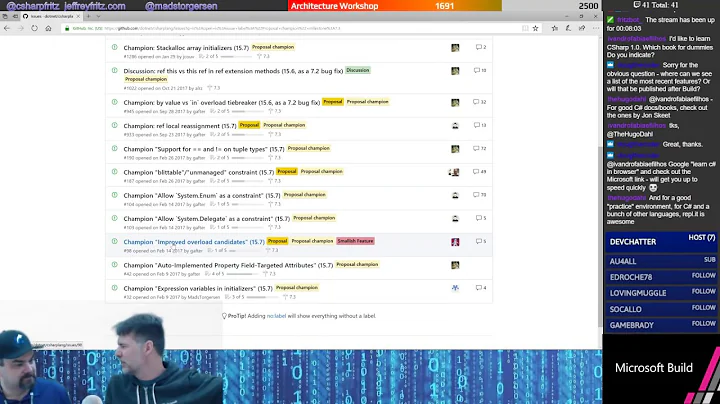This screenshot has width=720, height=404.
Task: Click author gafter on ref local reassignment
Action: [x=199, y=135]
